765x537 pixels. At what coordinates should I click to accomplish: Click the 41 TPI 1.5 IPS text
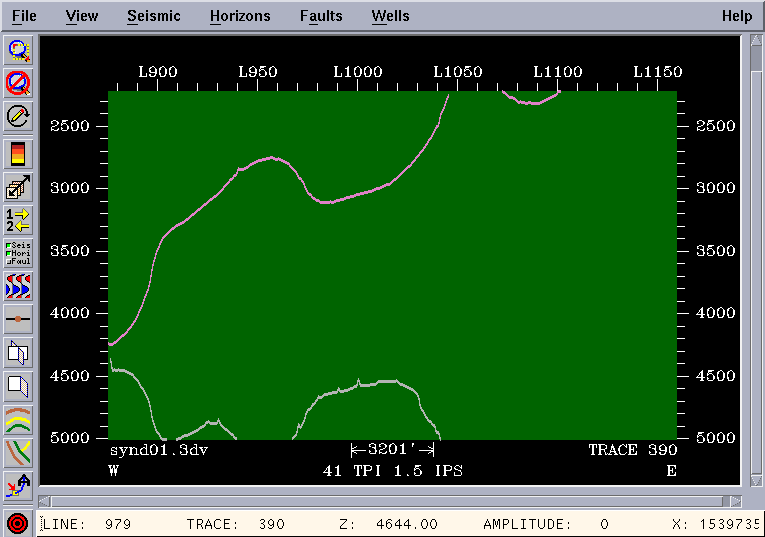[x=392, y=471]
